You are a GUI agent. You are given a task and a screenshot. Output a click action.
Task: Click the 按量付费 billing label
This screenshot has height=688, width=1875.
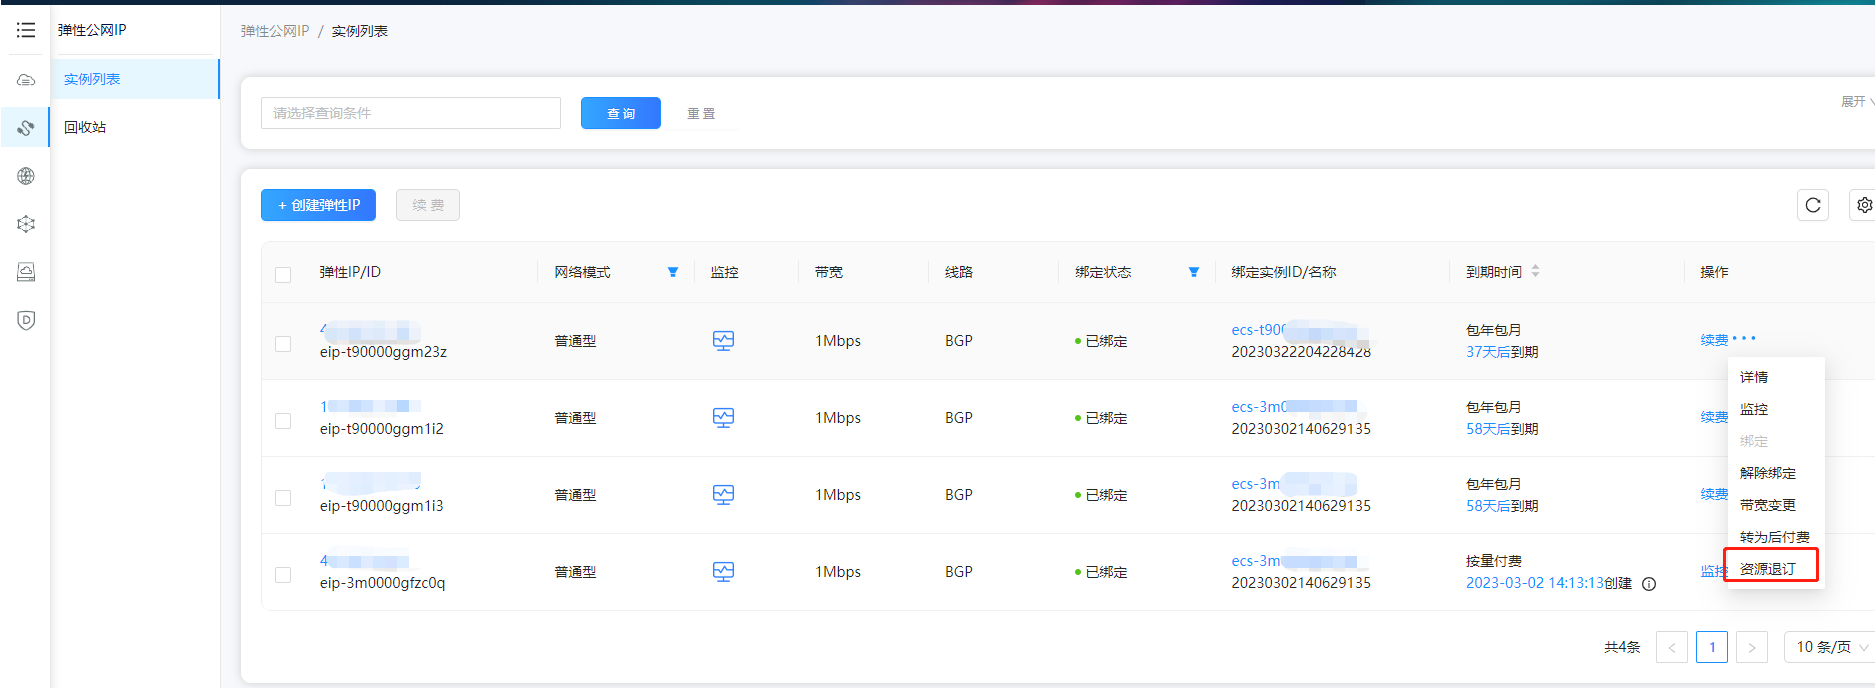click(1494, 561)
